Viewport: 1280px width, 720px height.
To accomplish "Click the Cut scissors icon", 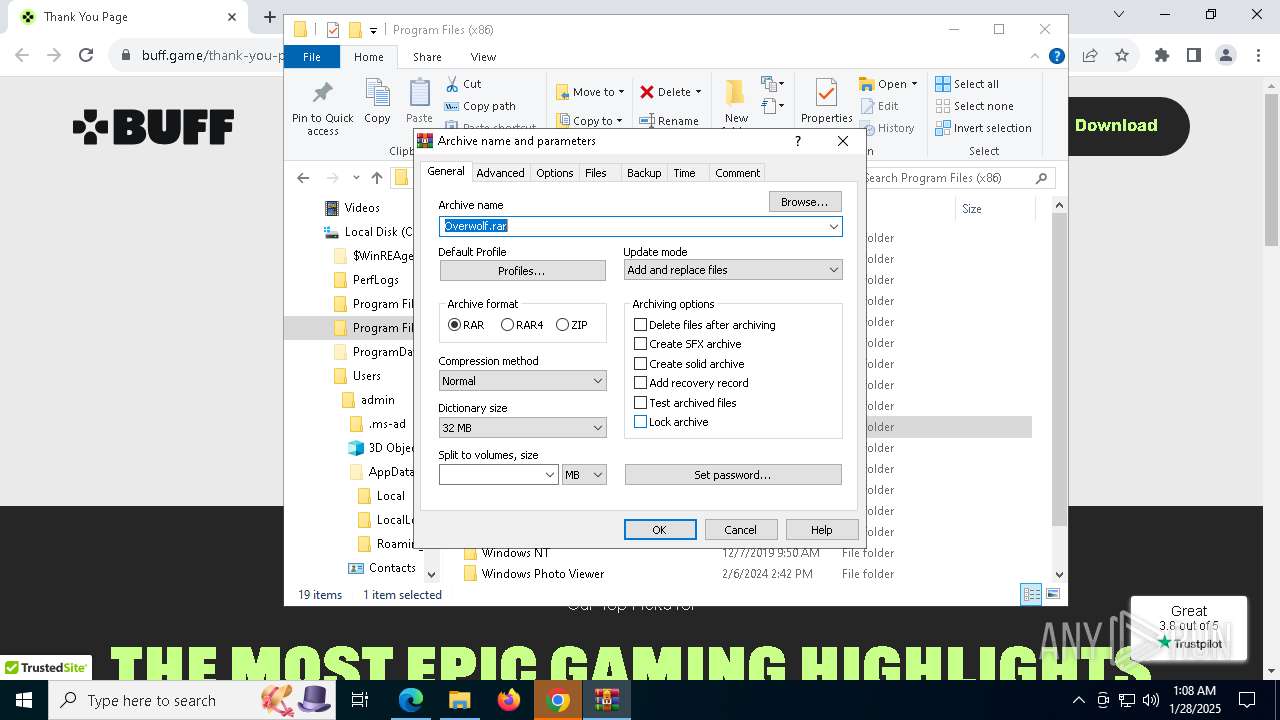I will pyautogui.click(x=452, y=84).
